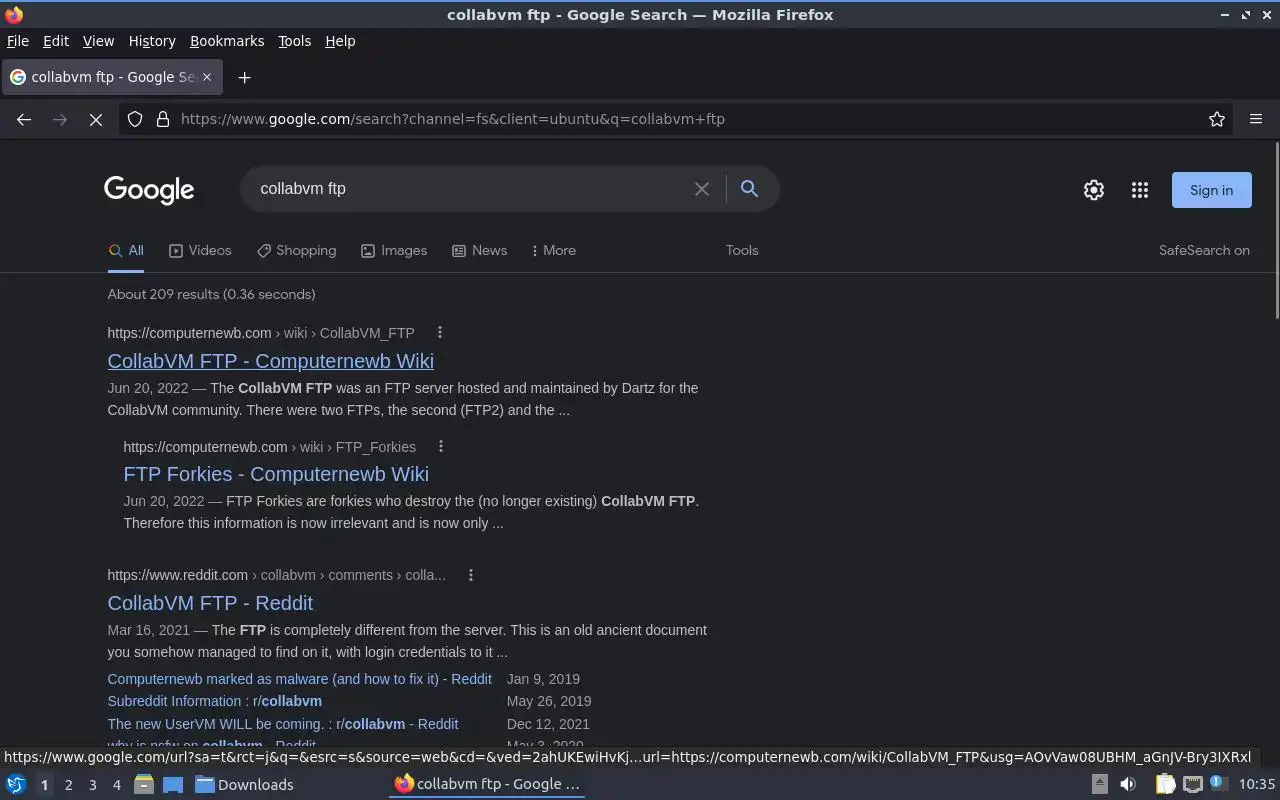1280x800 pixels.
Task: Open Subreddit Information r/collabvm link
Action: tap(214, 701)
